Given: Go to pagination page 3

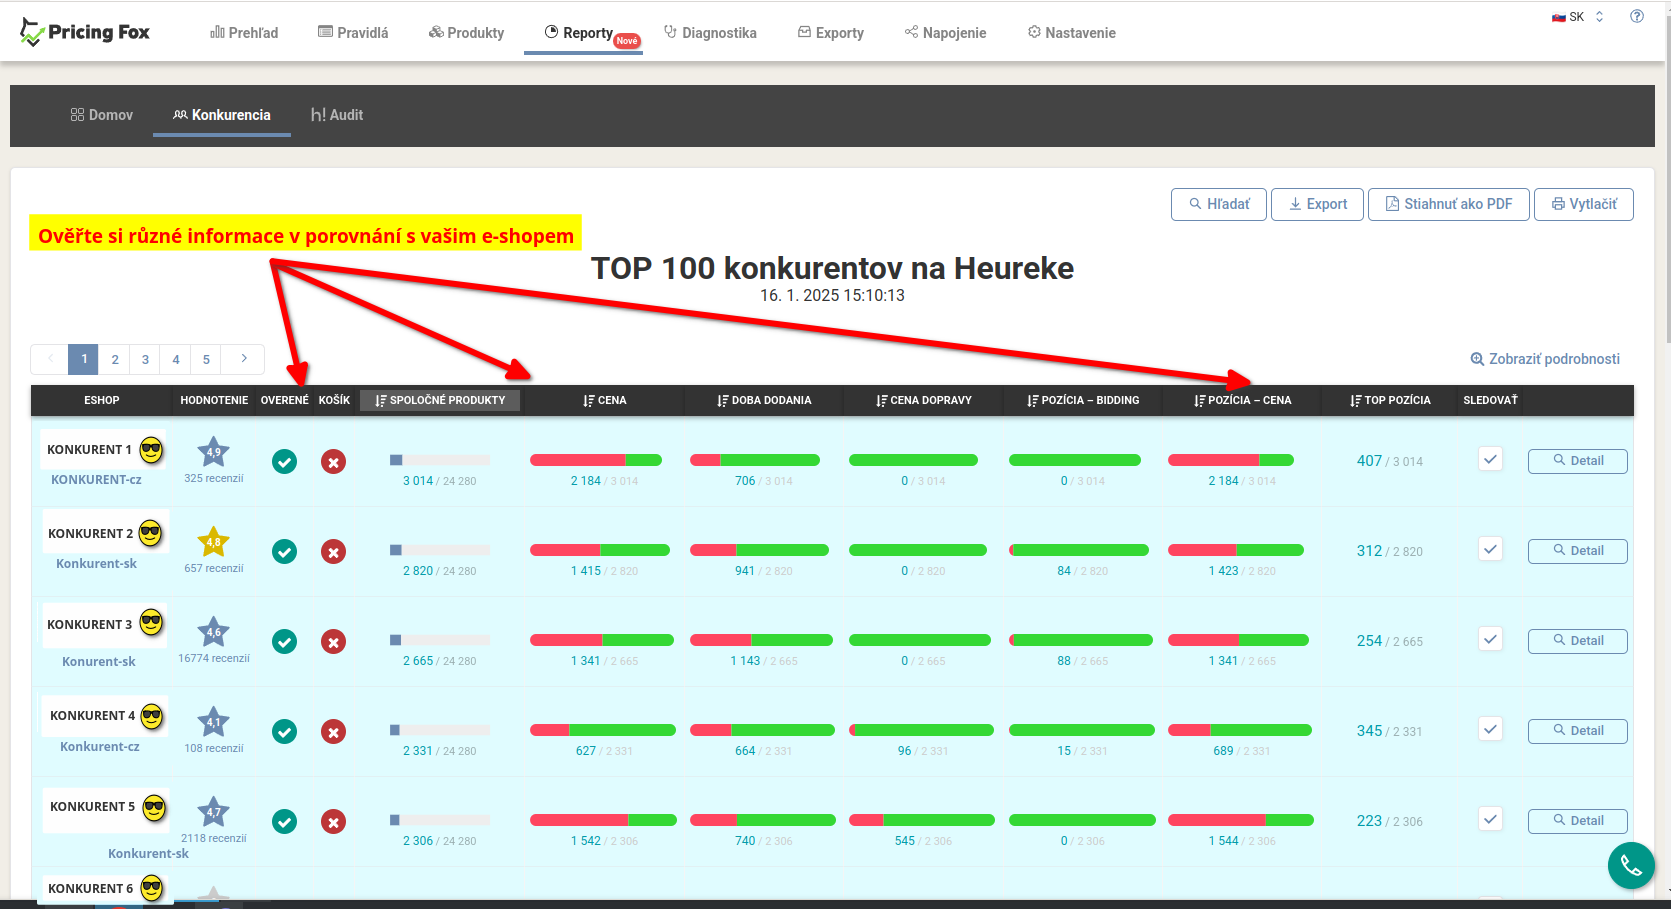Looking at the screenshot, I should 145,359.
